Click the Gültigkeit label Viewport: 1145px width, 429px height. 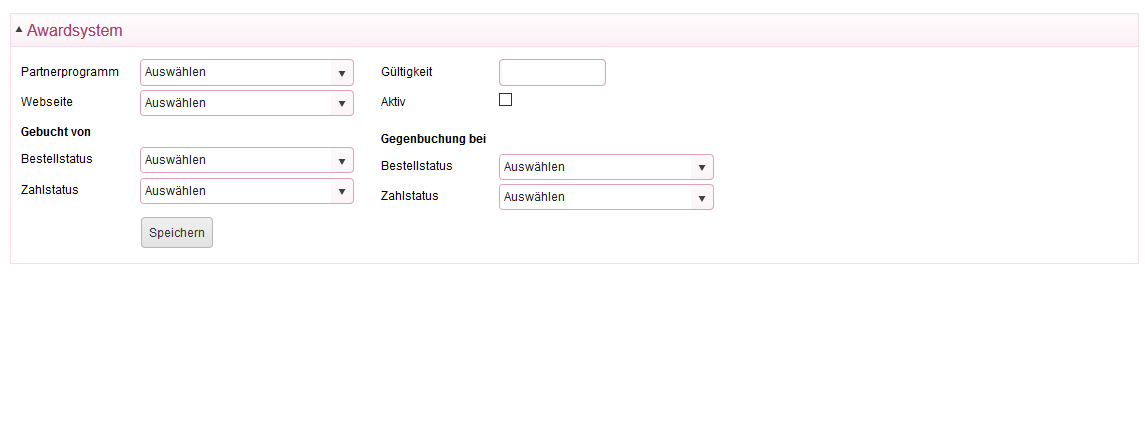pos(407,72)
